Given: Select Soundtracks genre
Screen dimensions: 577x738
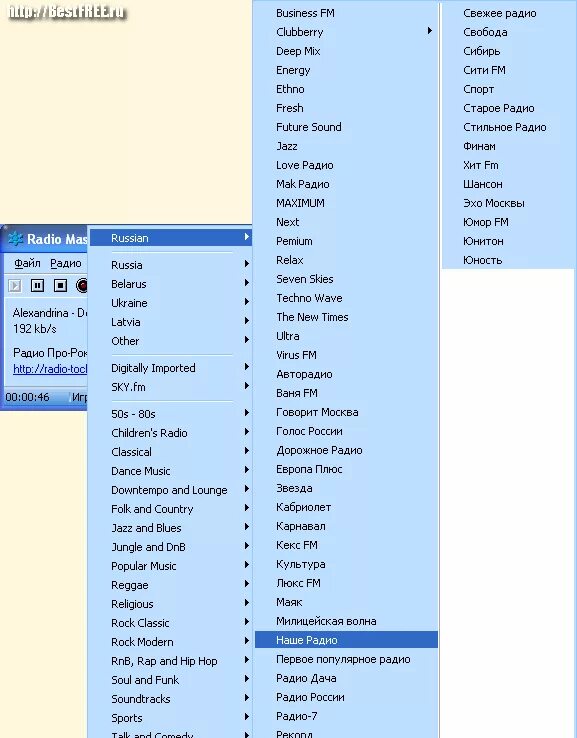Looking at the screenshot, I should coord(171,699).
